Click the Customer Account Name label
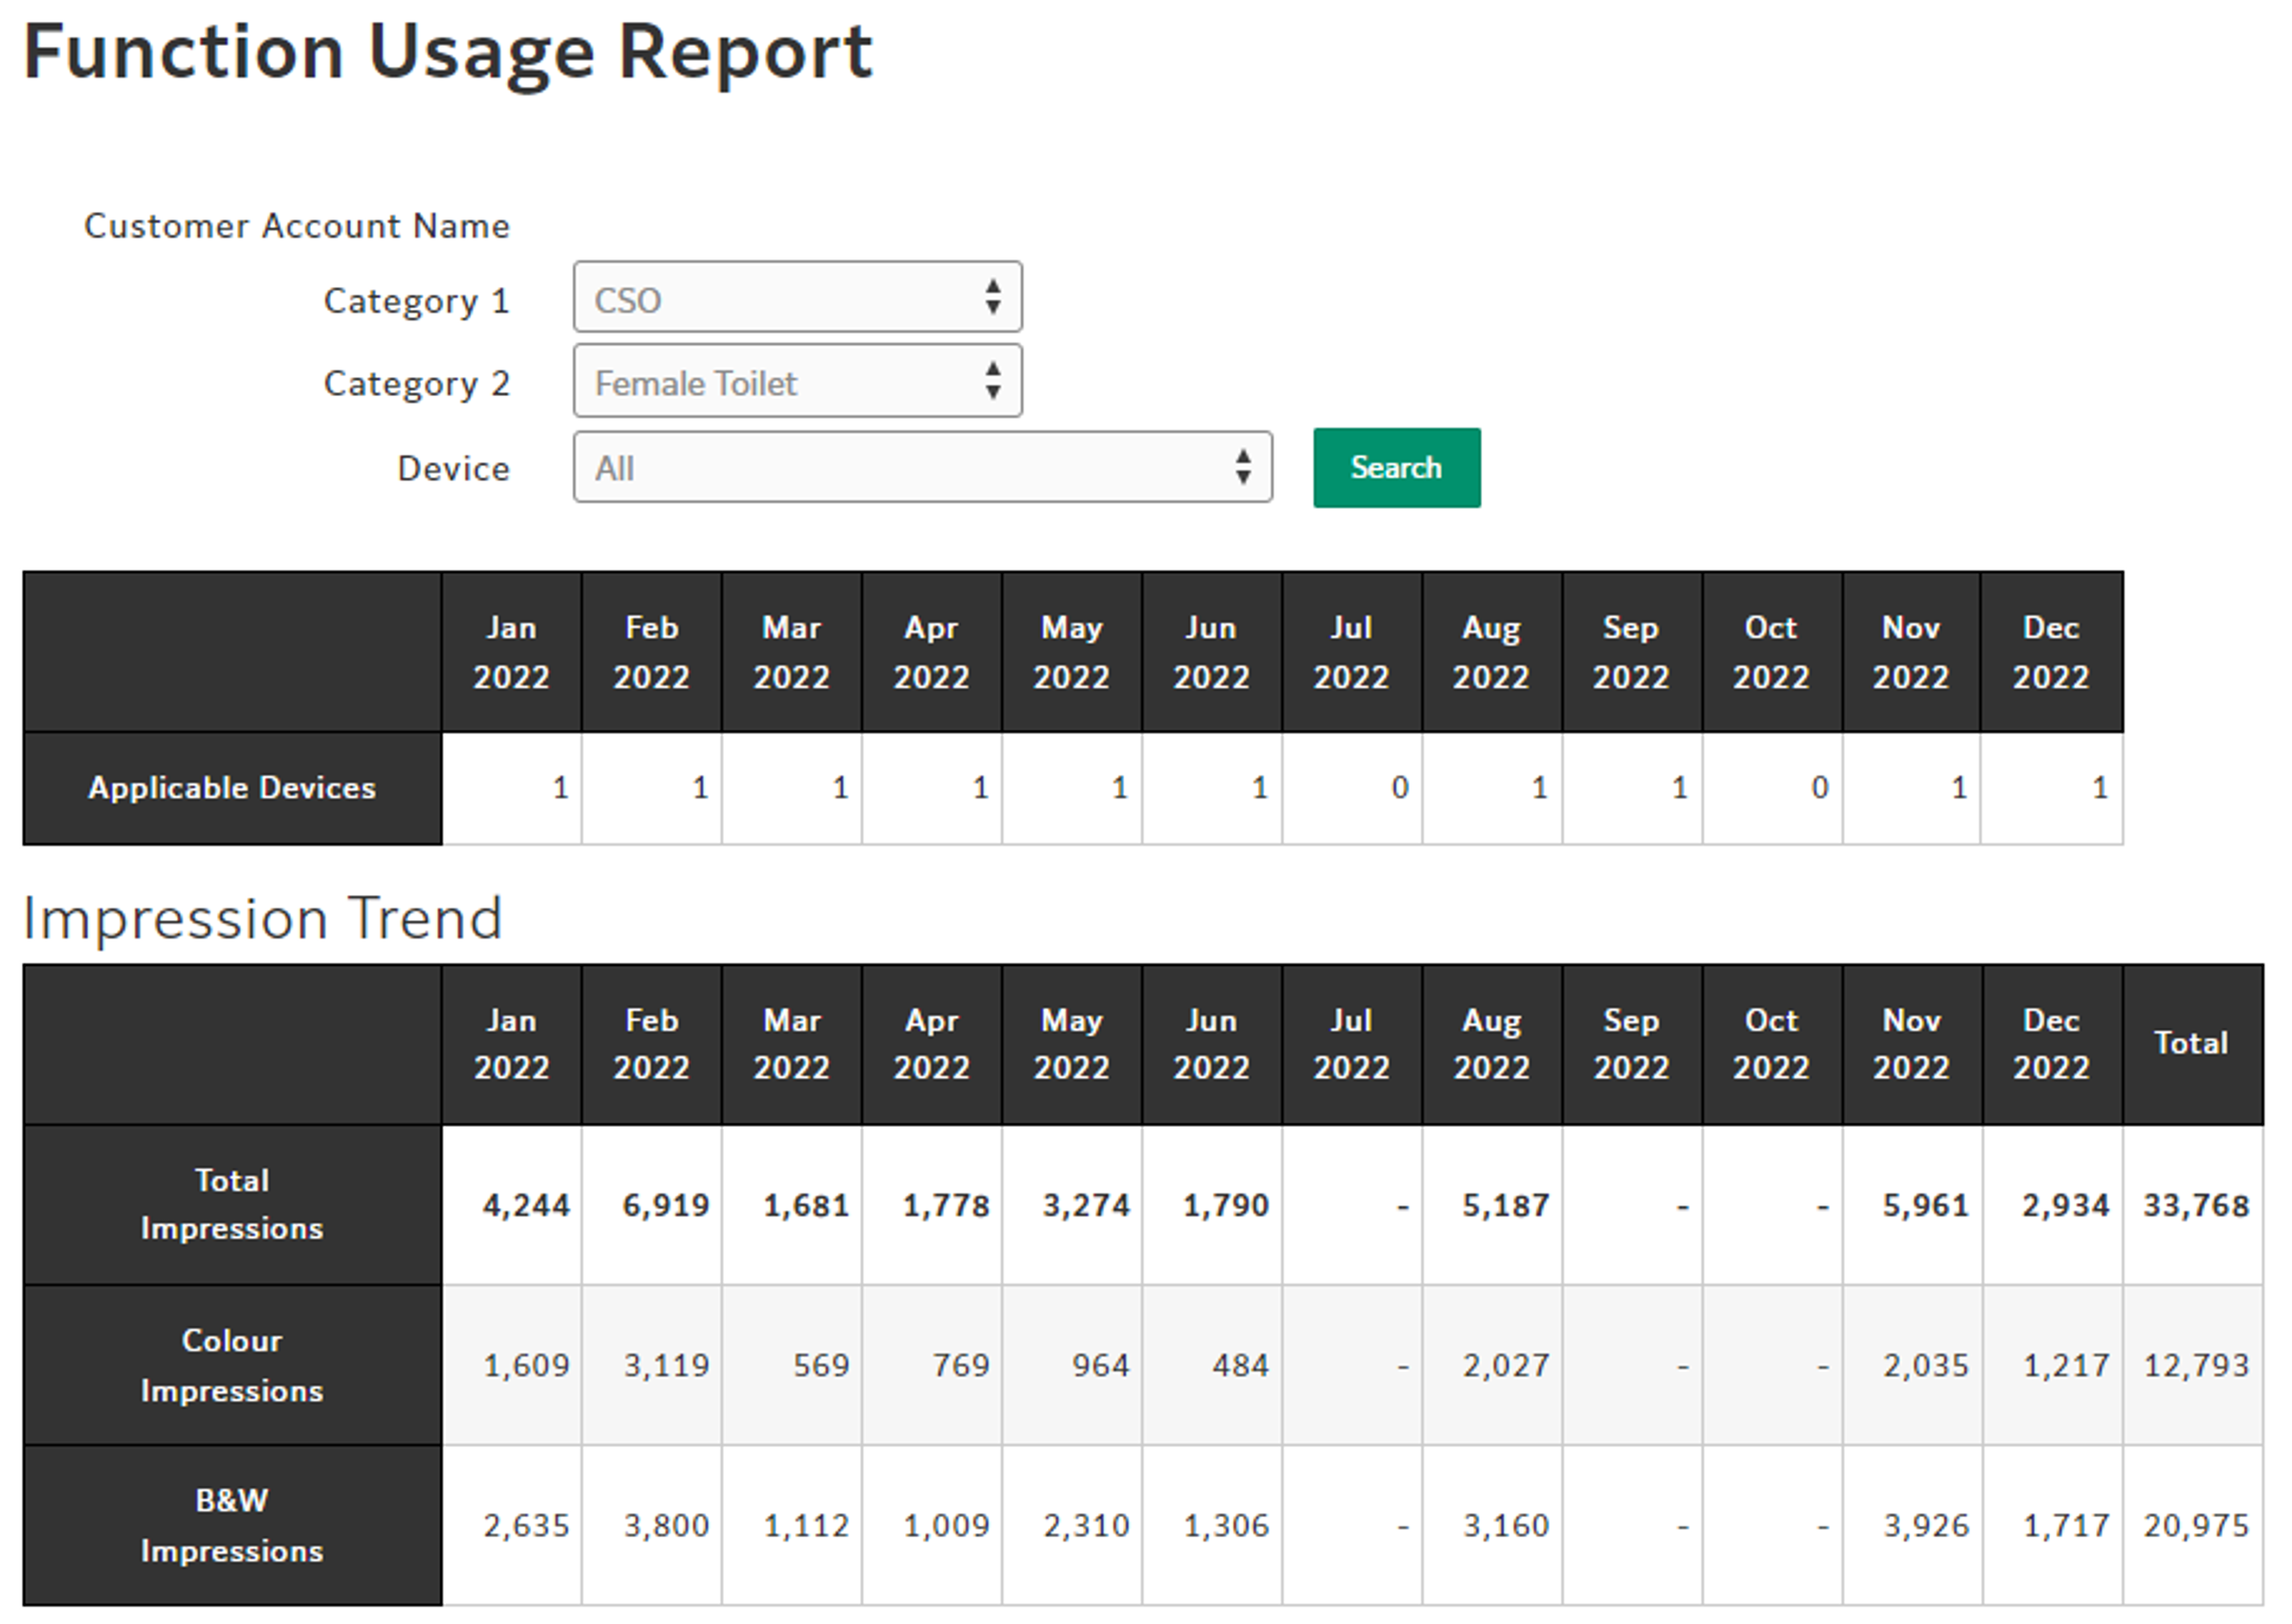 click(x=297, y=226)
